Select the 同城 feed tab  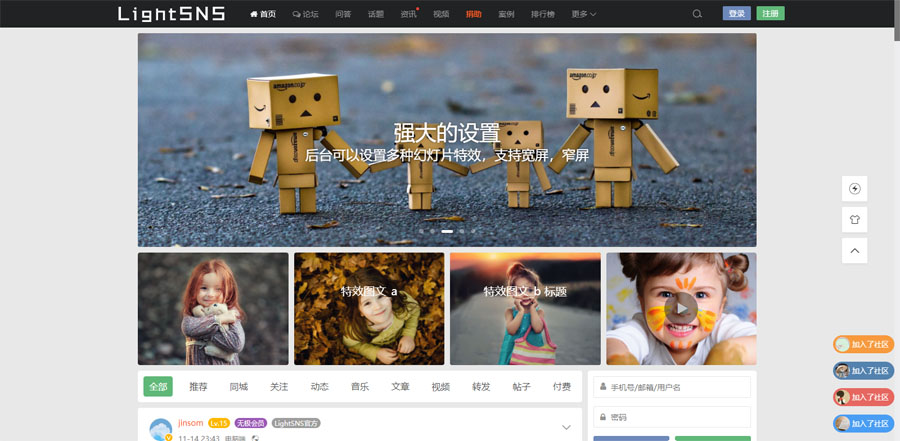pyautogui.click(x=239, y=386)
